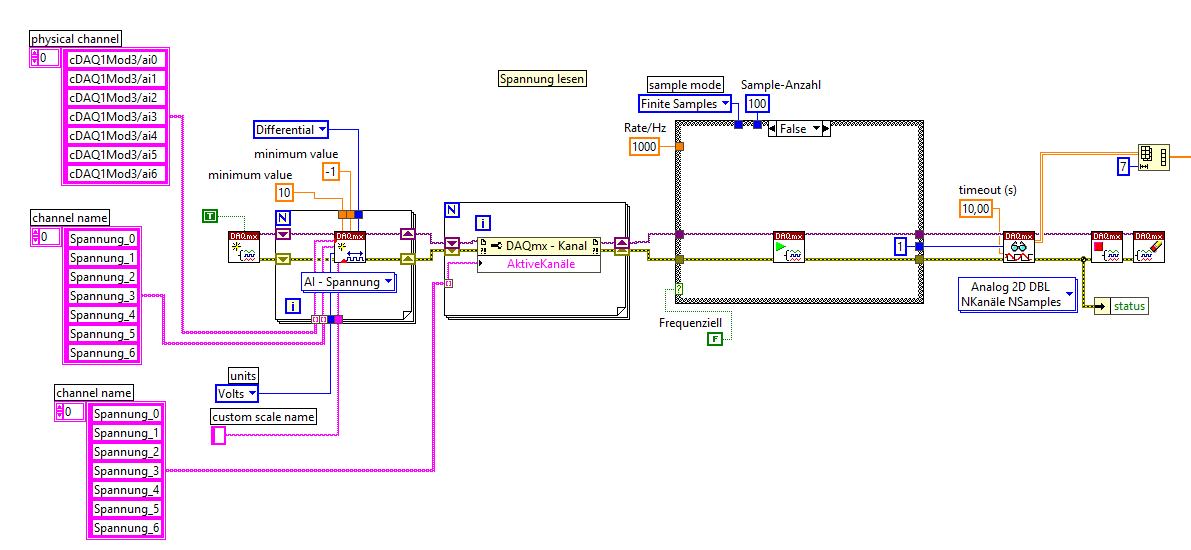
Task: Open the Differential terminal configuration dropdown
Action: (x=290, y=130)
